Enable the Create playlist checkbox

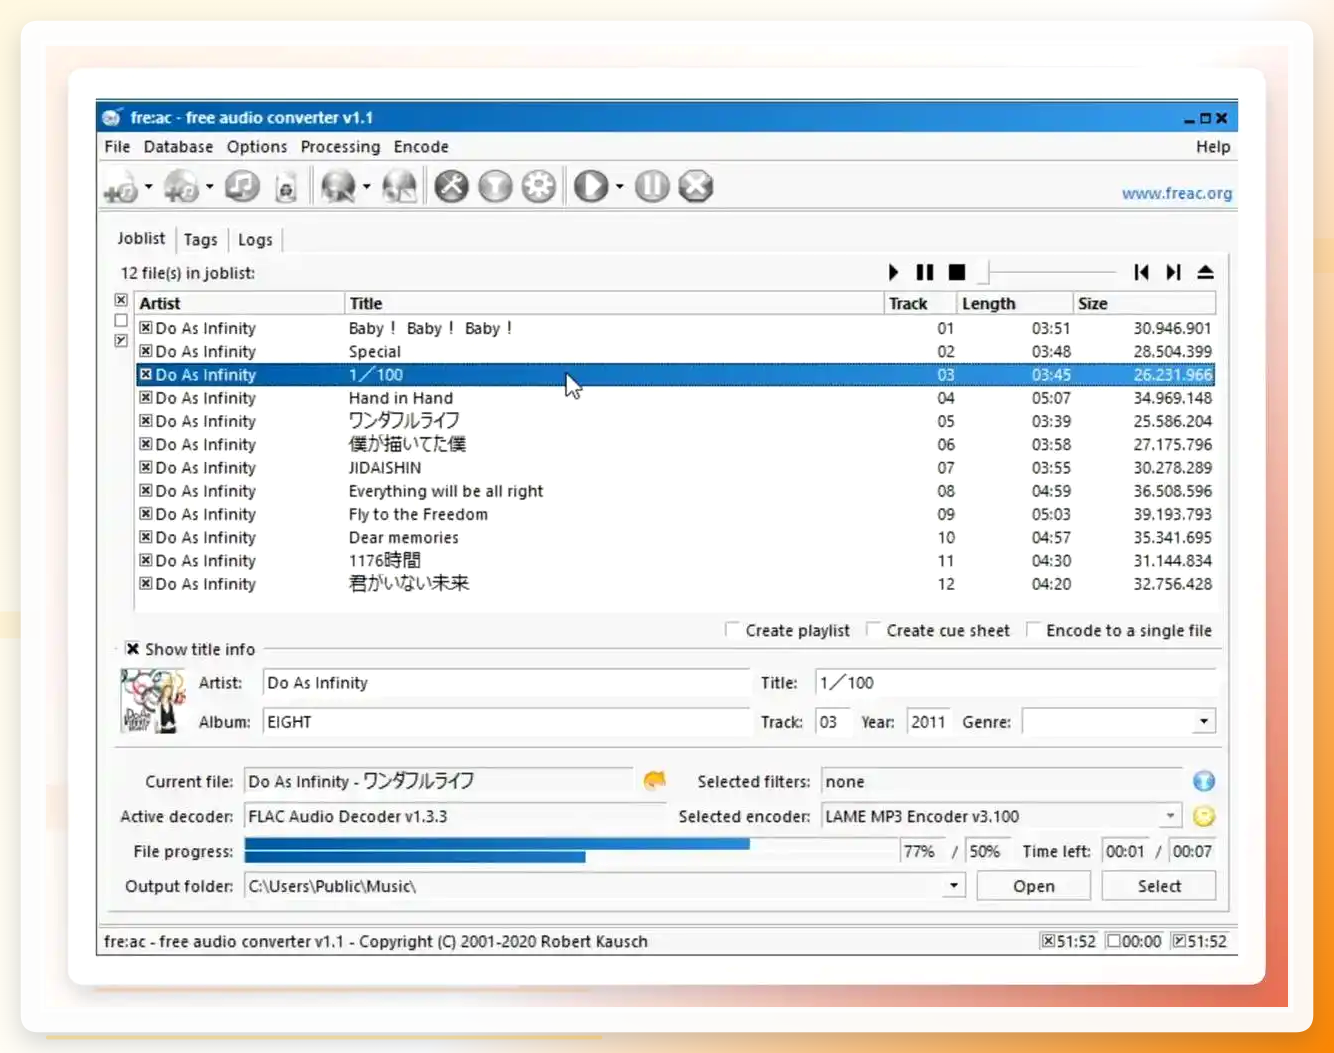[732, 630]
